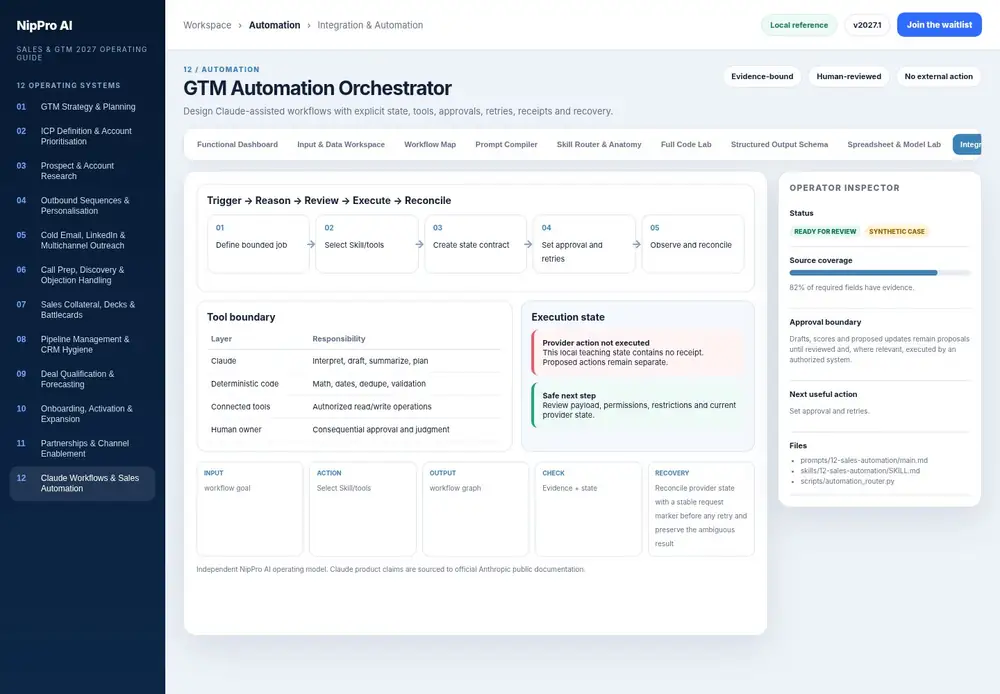The height and width of the screenshot is (694, 1000).
Task: Click Join the waitlist button
Action: coord(939,25)
